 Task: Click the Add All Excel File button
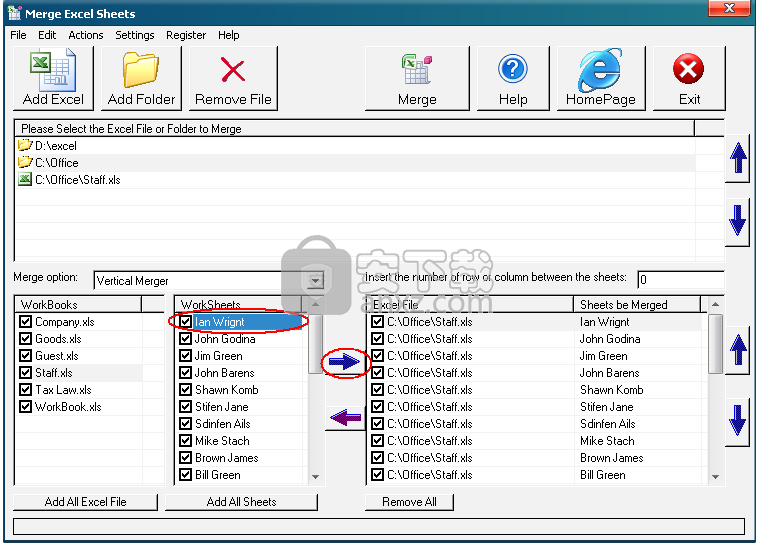(85, 502)
